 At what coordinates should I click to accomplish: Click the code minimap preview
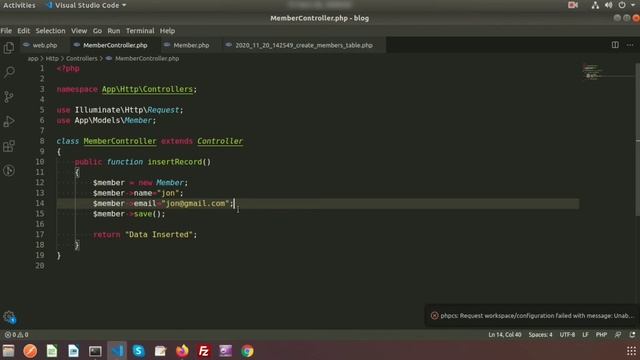(592, 71)
